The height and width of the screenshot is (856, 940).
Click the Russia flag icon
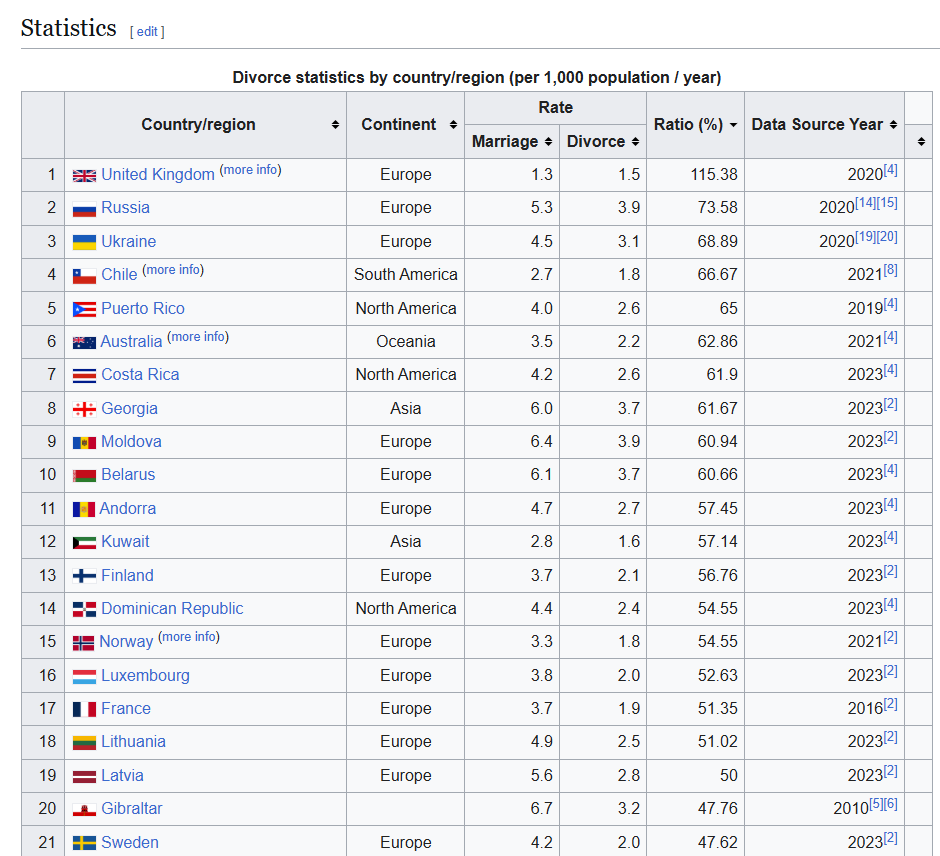click(x=84, y=209)
